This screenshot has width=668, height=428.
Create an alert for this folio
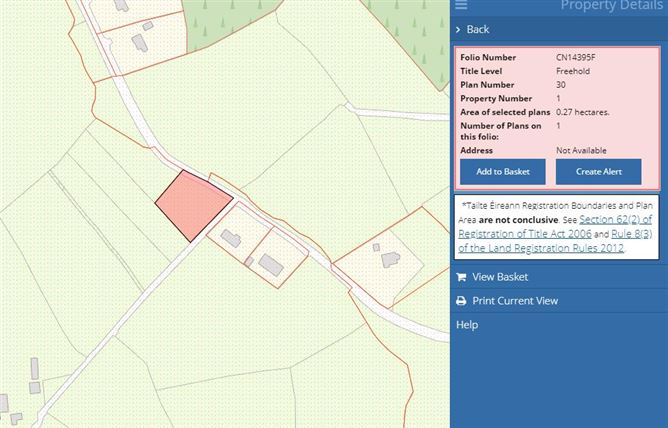click(599, 172)
